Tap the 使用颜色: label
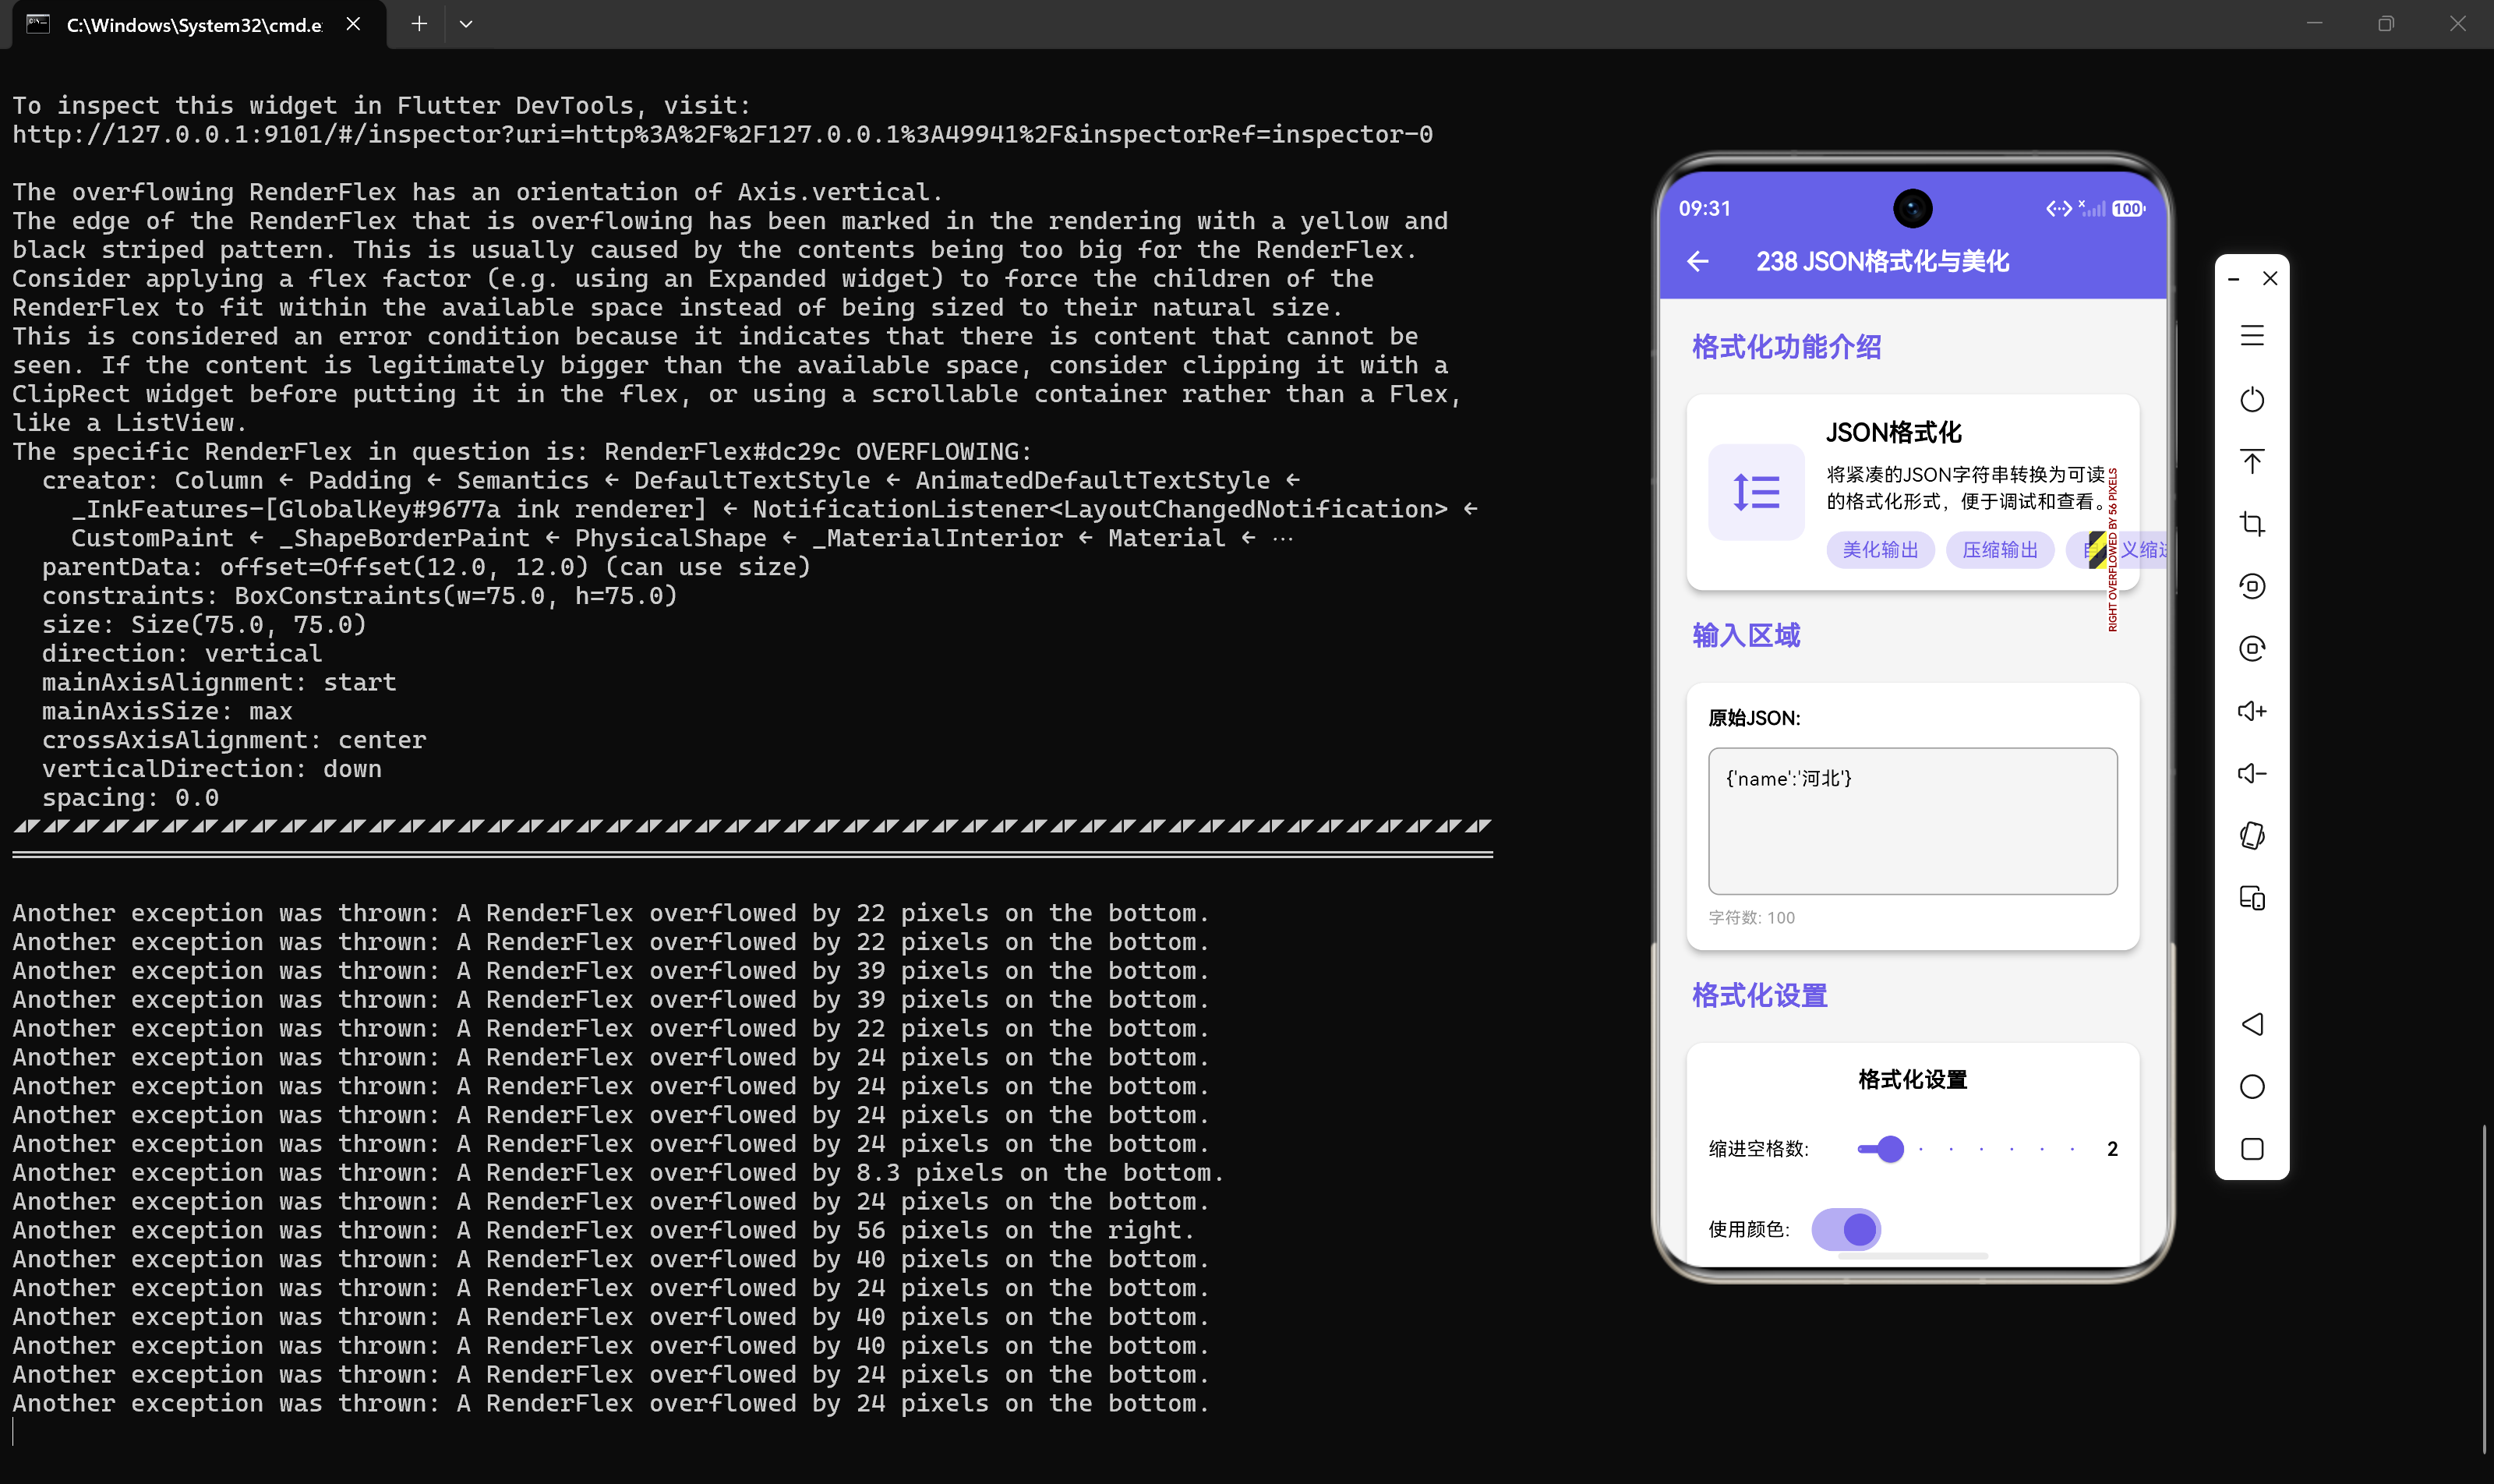This screenshot has width=2494, height=1484. [1749, 1229]
